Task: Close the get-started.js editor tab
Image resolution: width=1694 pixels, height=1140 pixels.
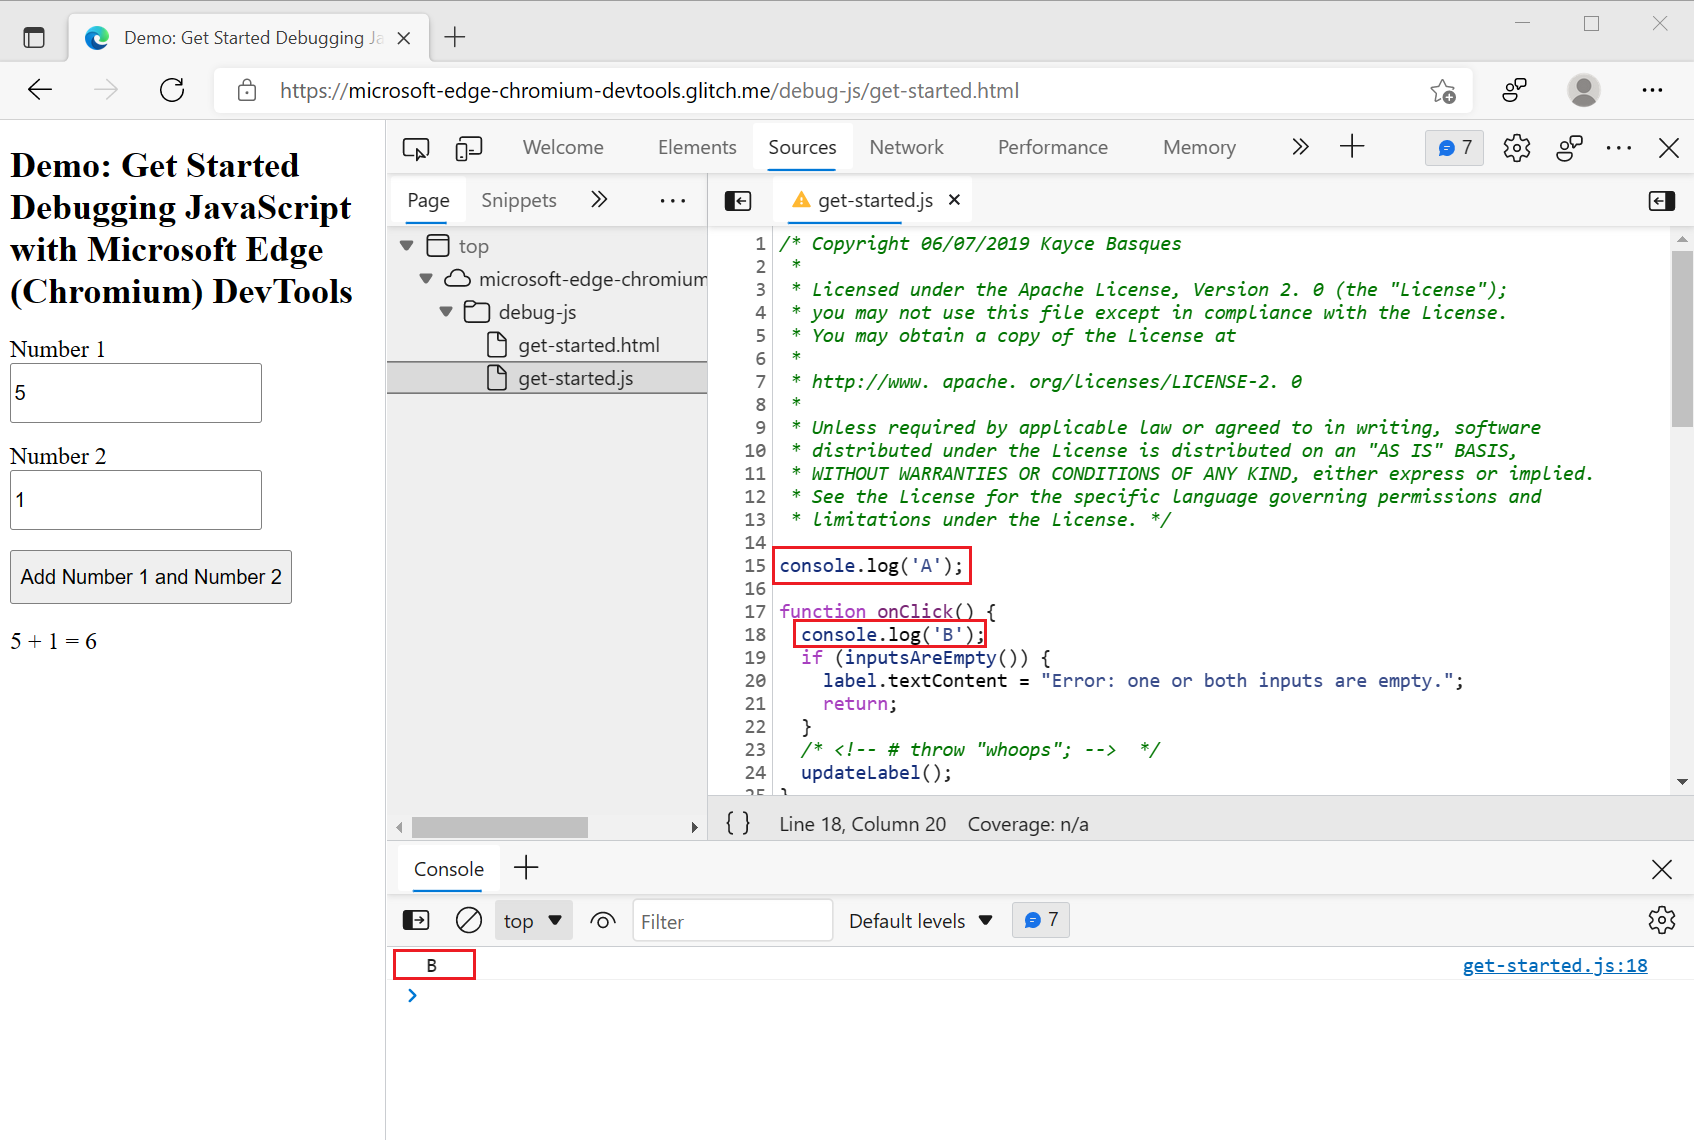Action: (954, 200)
